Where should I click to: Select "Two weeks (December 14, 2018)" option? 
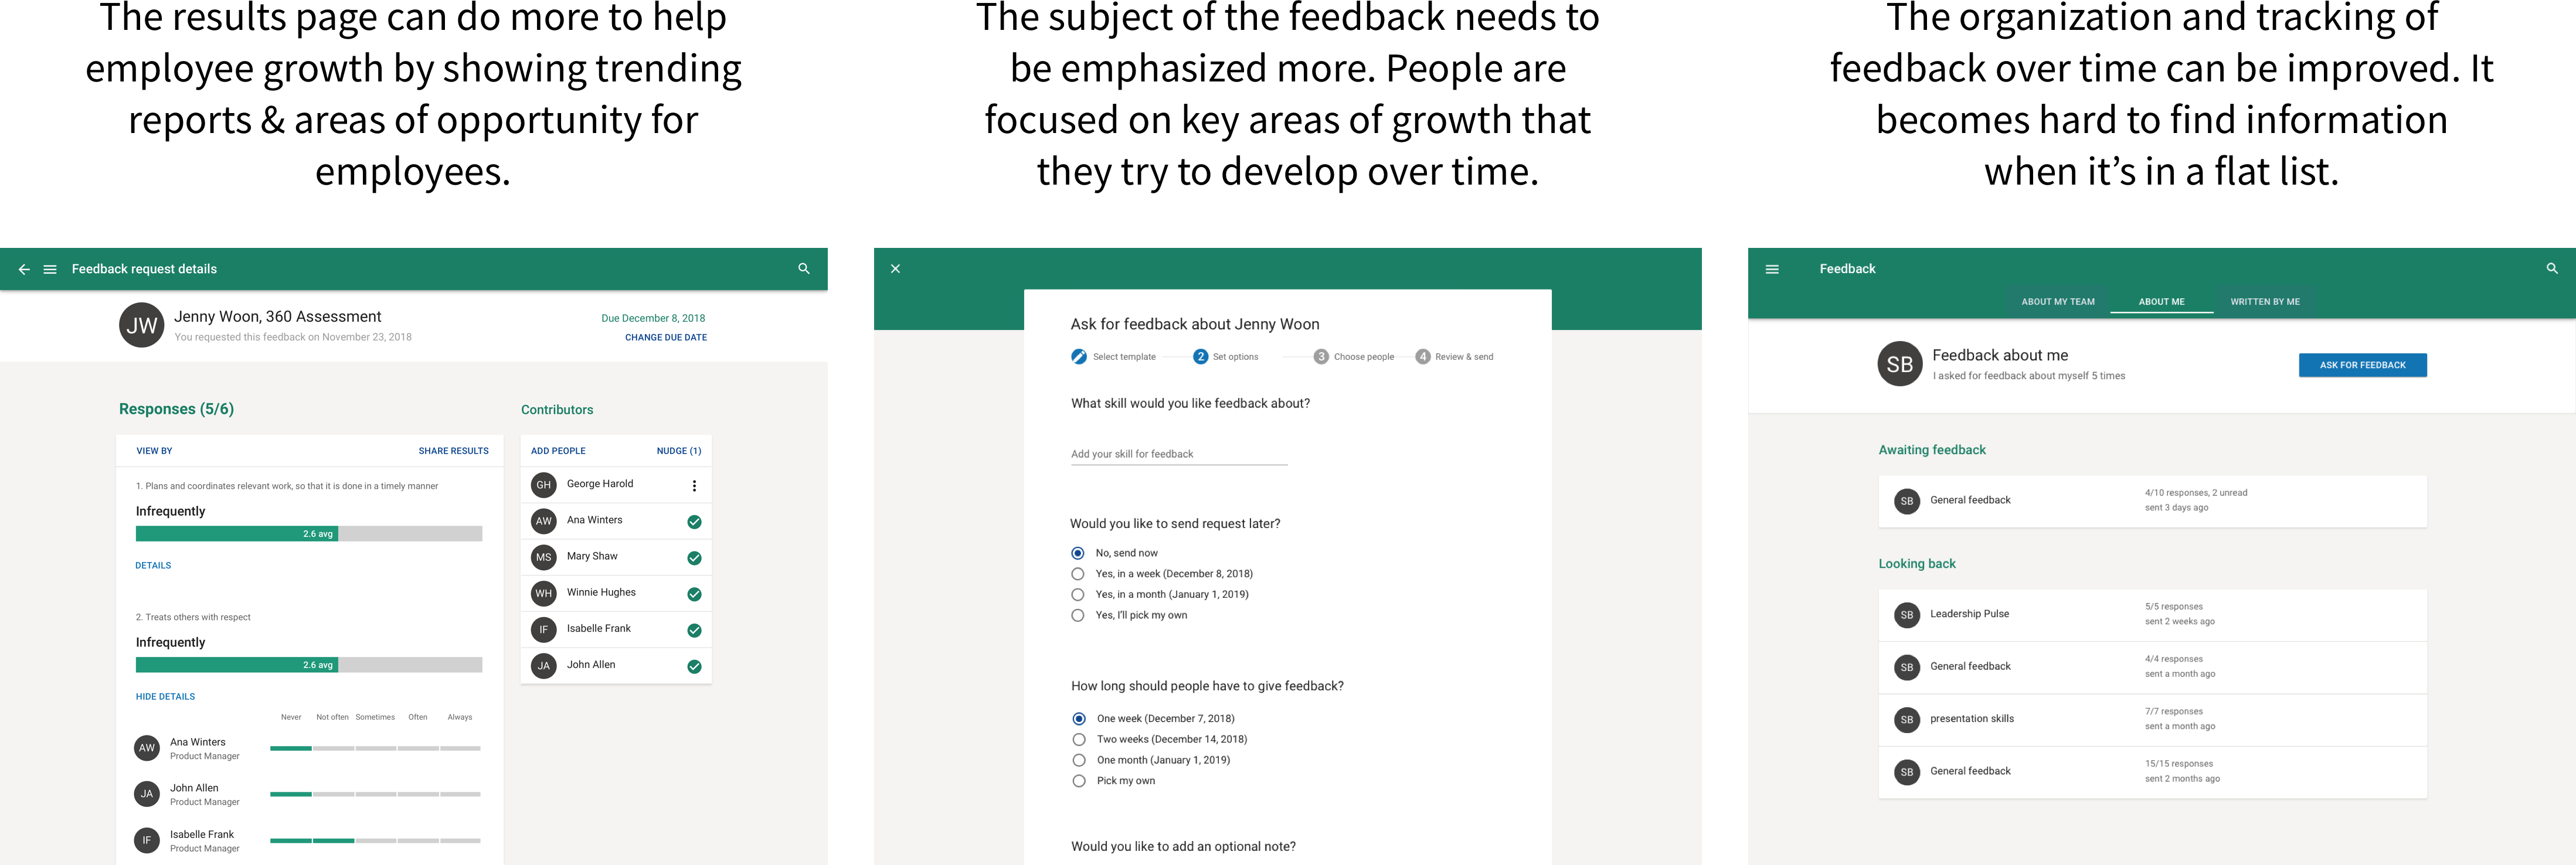pyautogui.click(x=1079, y=740)
